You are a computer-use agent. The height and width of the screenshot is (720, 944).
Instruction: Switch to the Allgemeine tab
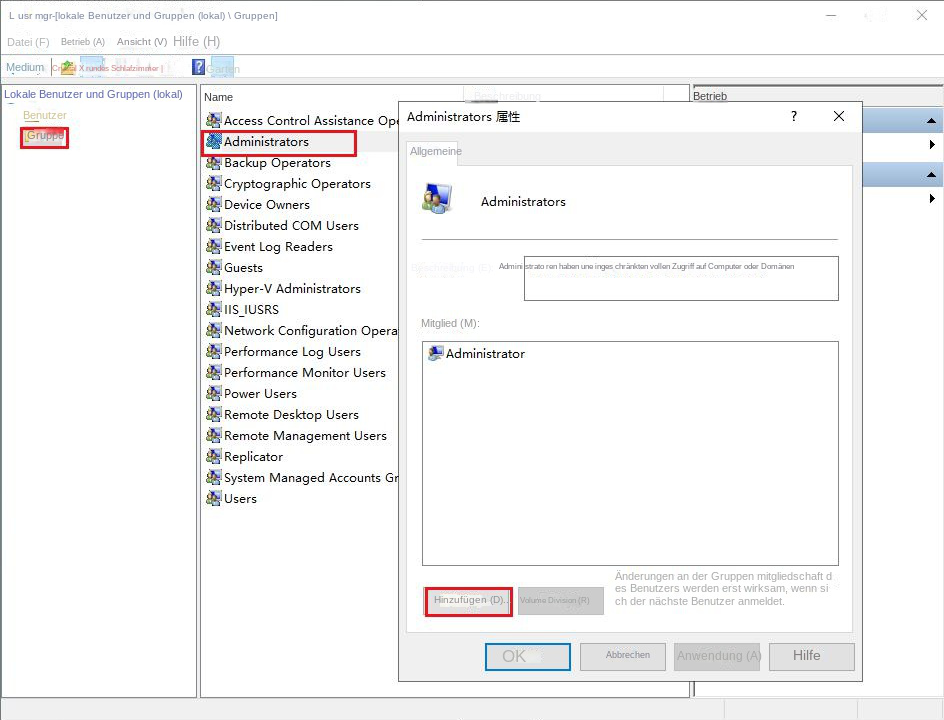point(434,151)
